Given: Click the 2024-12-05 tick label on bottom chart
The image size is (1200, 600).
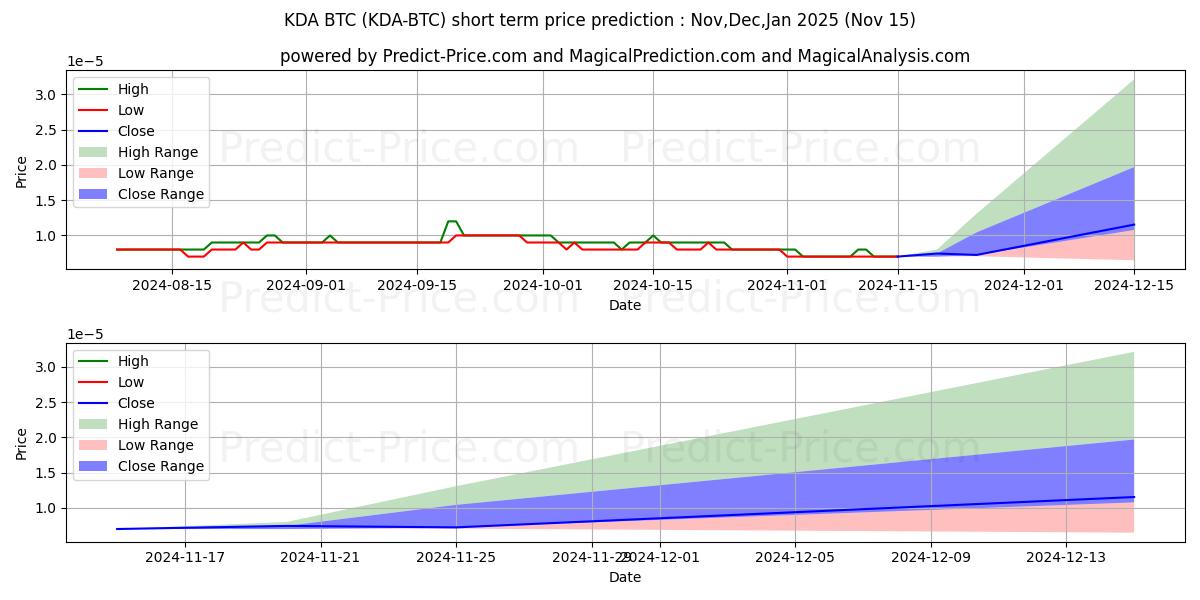Looking at the screenshot, I should pos(795,557).
